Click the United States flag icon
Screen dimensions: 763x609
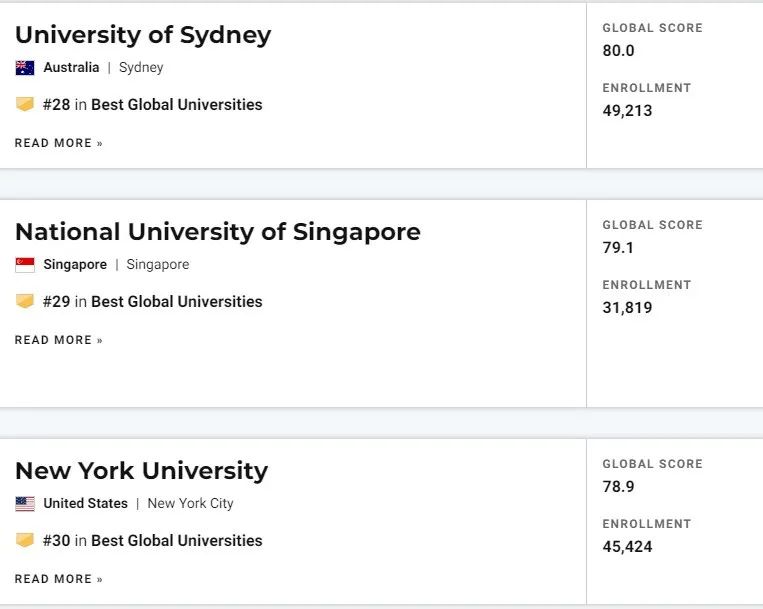25,503
